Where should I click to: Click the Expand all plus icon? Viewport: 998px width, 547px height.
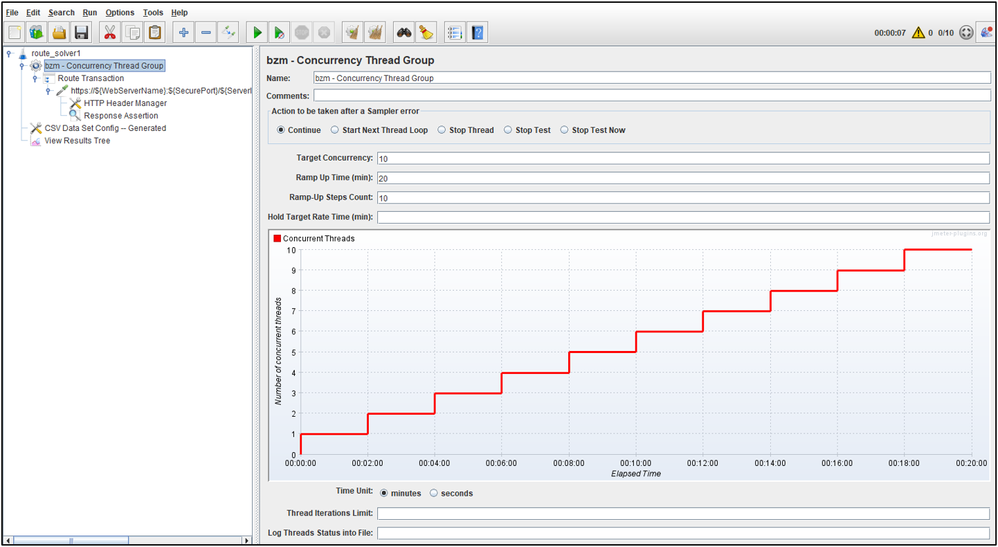pos(184,33)
